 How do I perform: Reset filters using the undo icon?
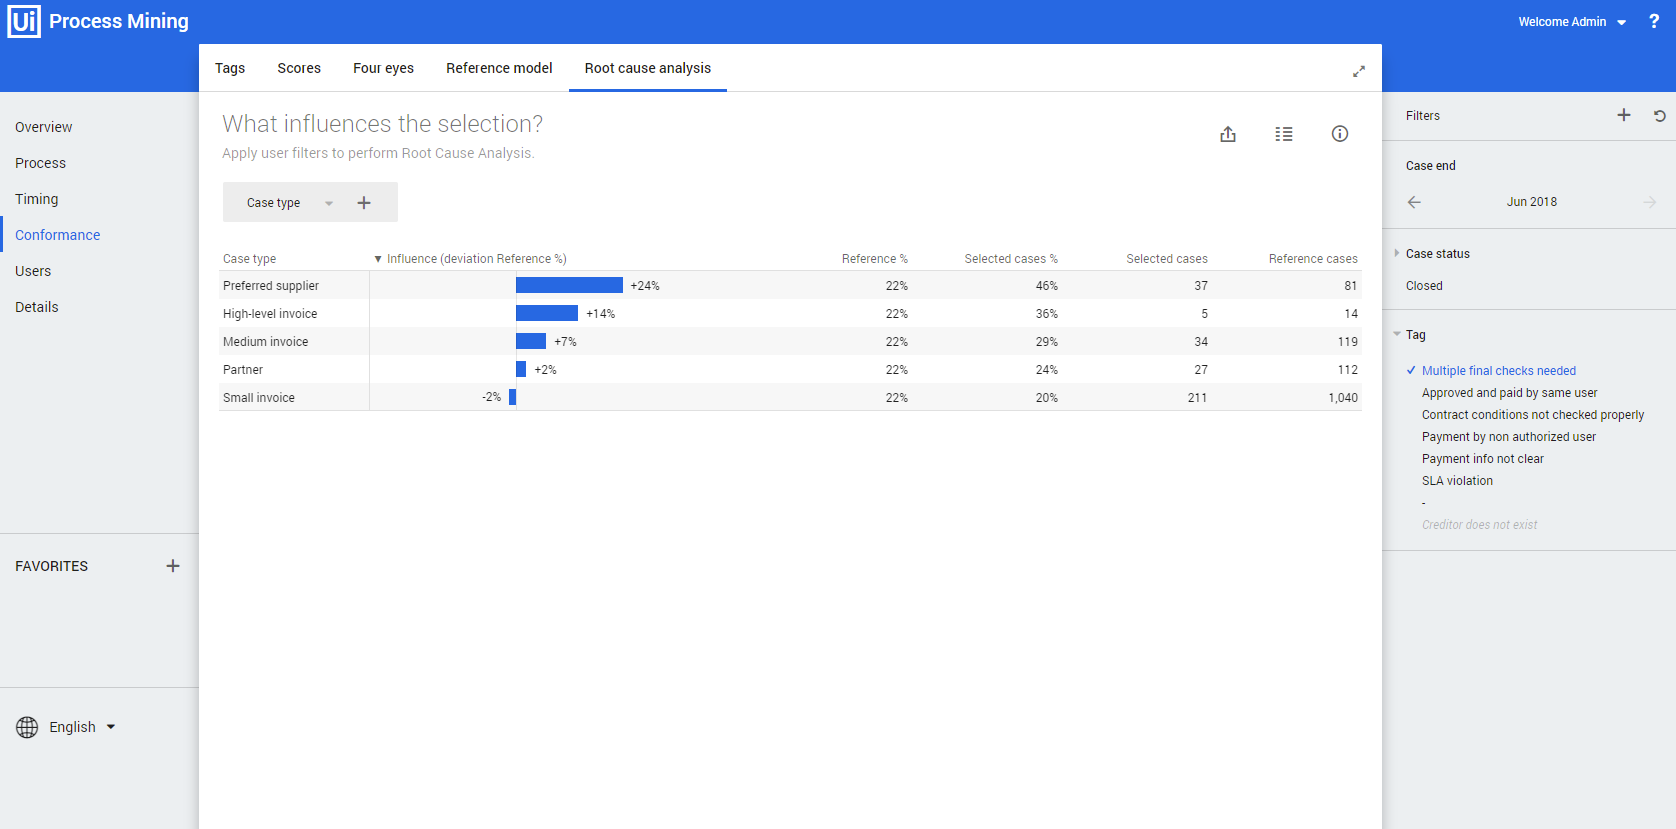click(x=1660, y=116)
